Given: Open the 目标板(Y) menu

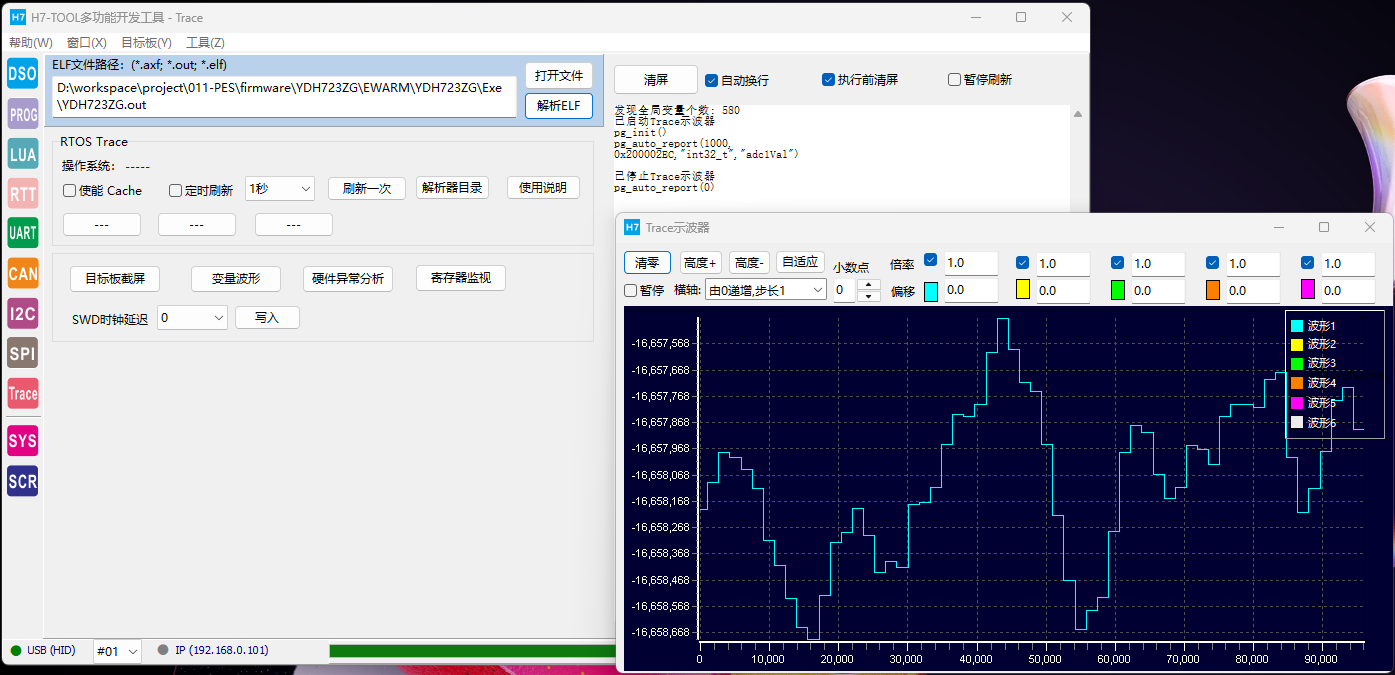Looking at the screenshot, I should pos(146,43).
